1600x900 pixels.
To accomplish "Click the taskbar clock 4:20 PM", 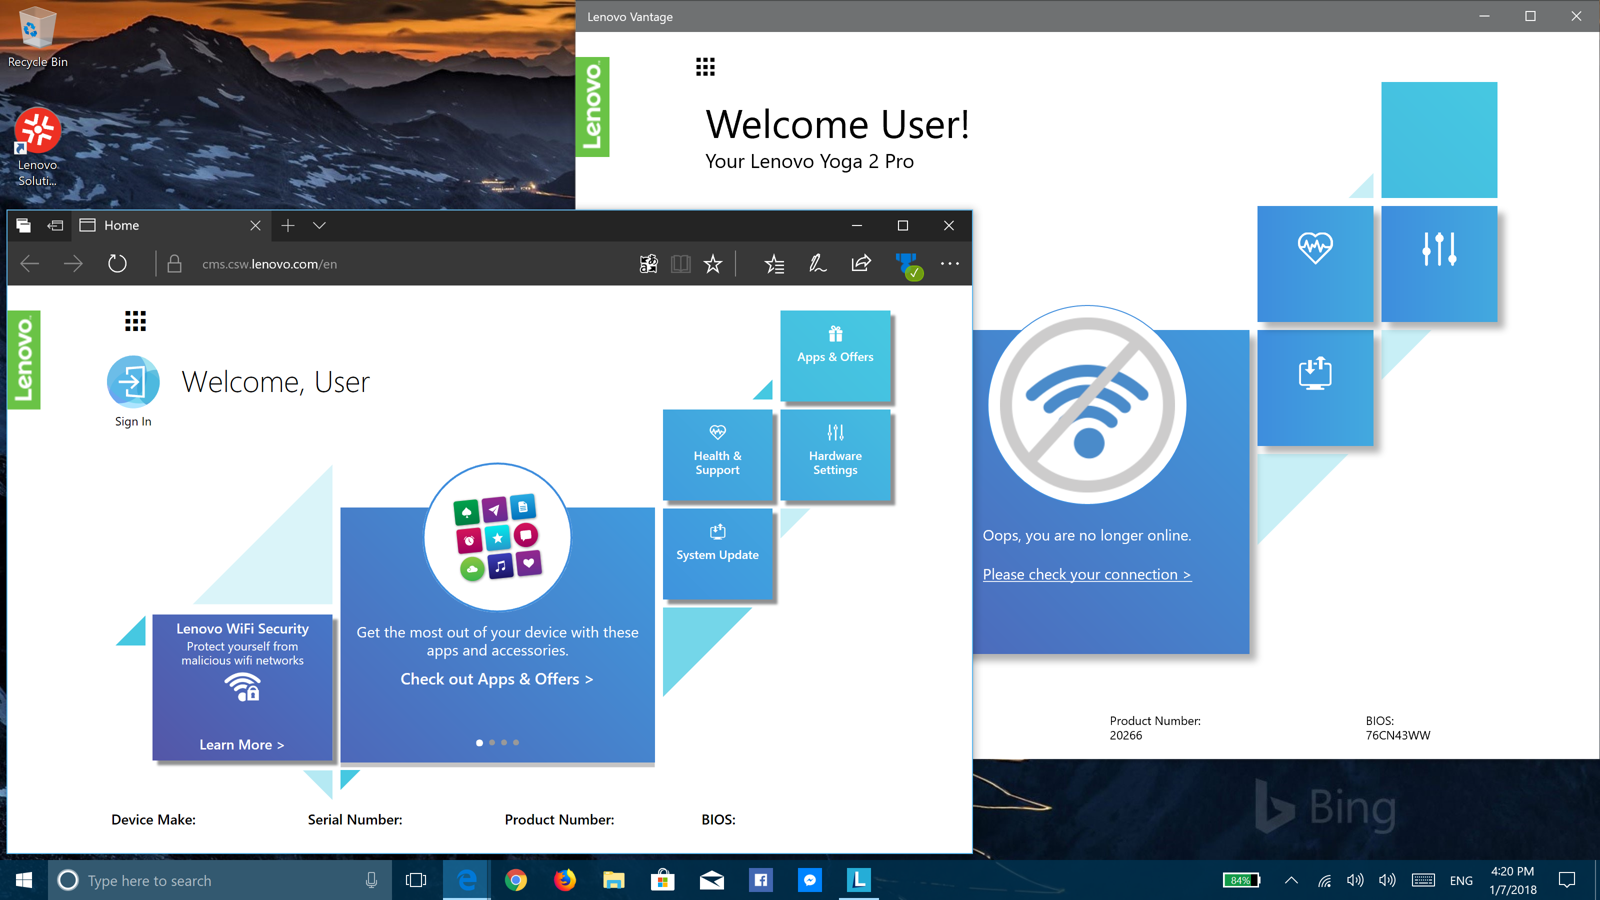I will click(1512, 881).
